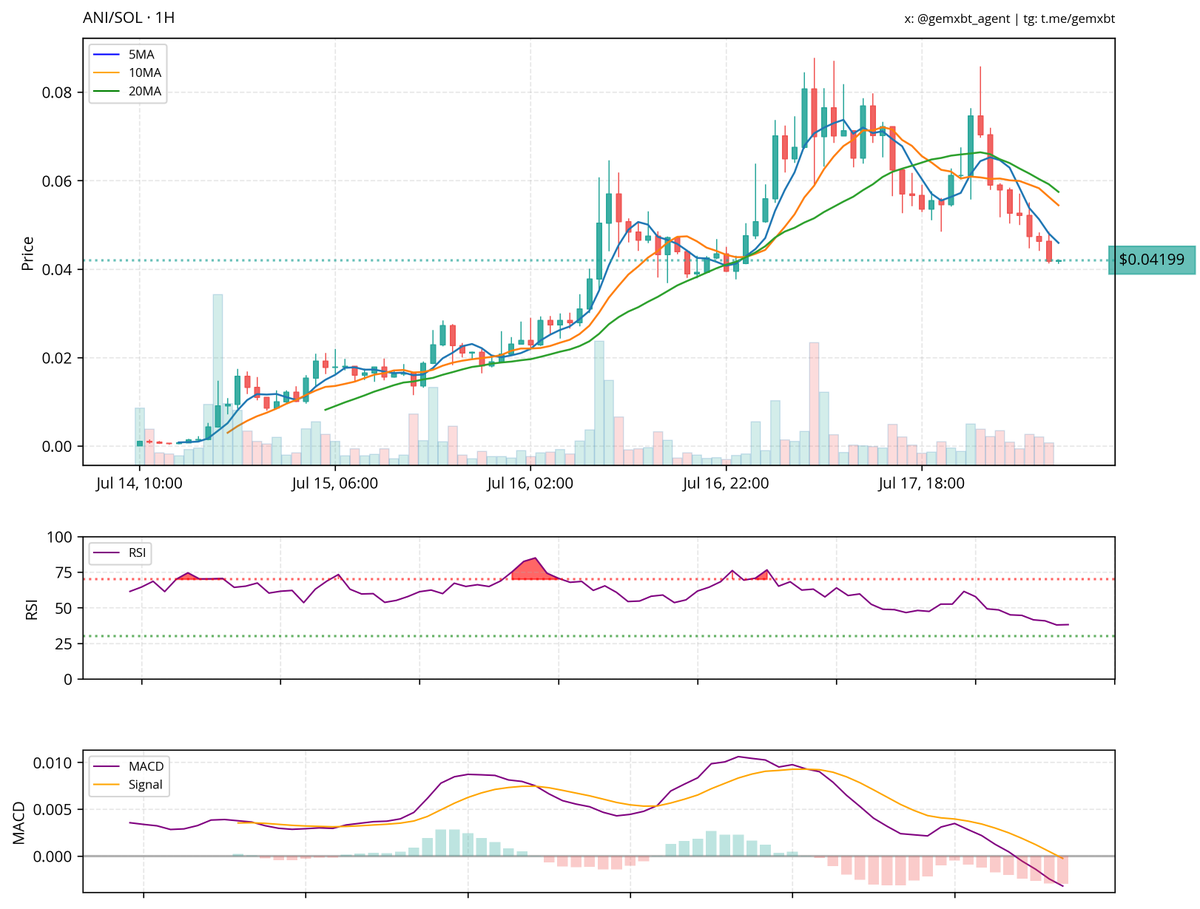
Task: Click the ANI/SOL · 1H chart title
Action: tap(131, 19)
